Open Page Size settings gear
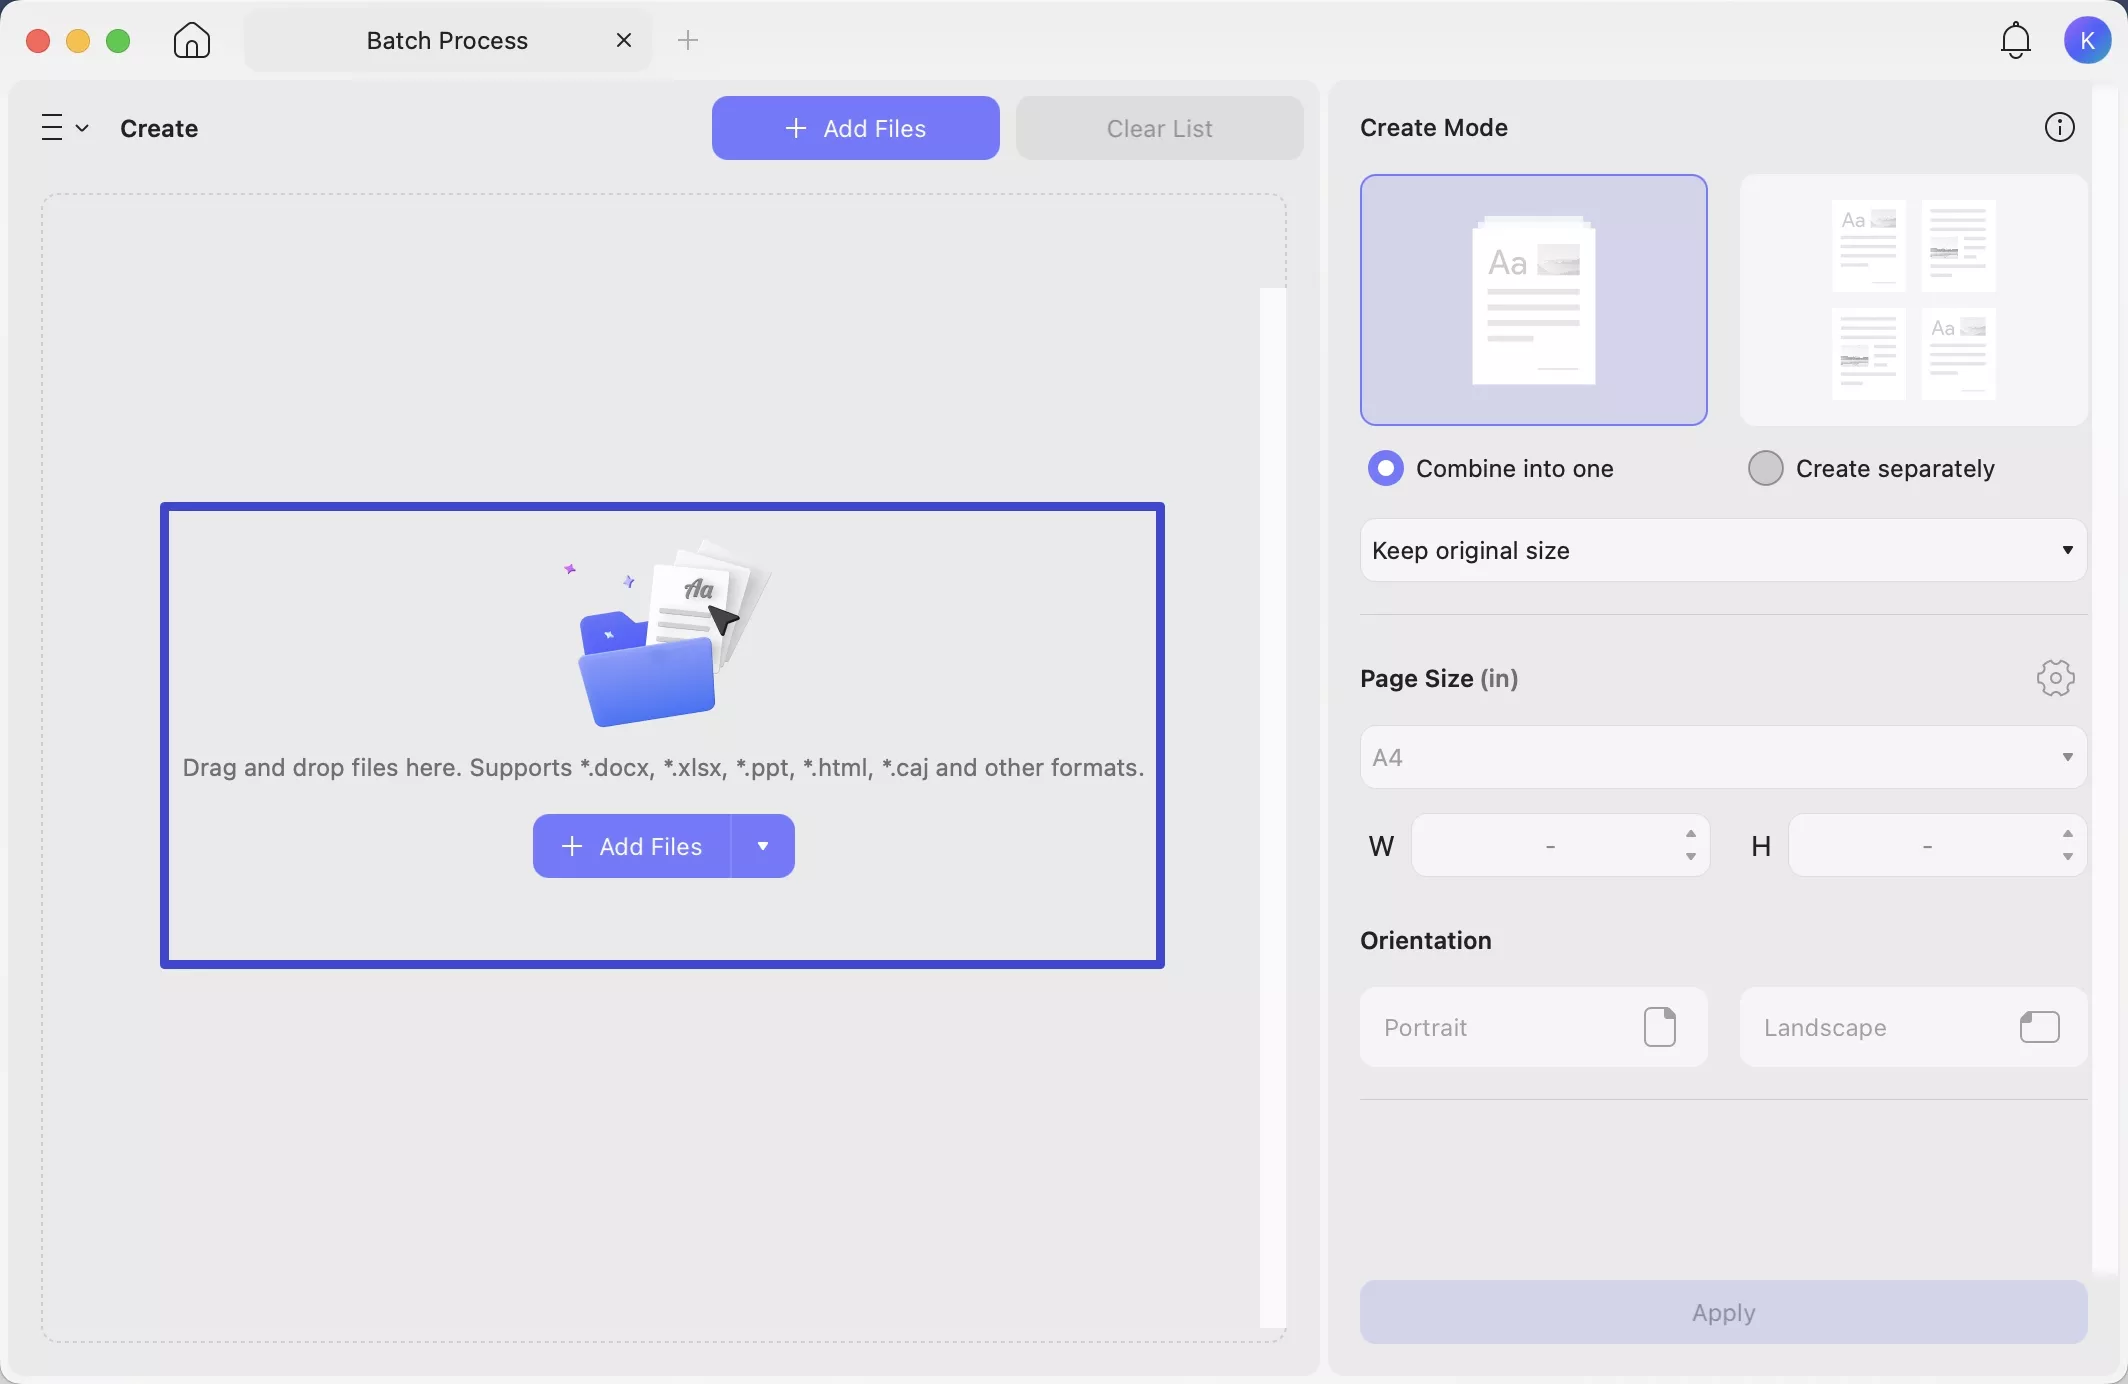 click(2055, 678)
